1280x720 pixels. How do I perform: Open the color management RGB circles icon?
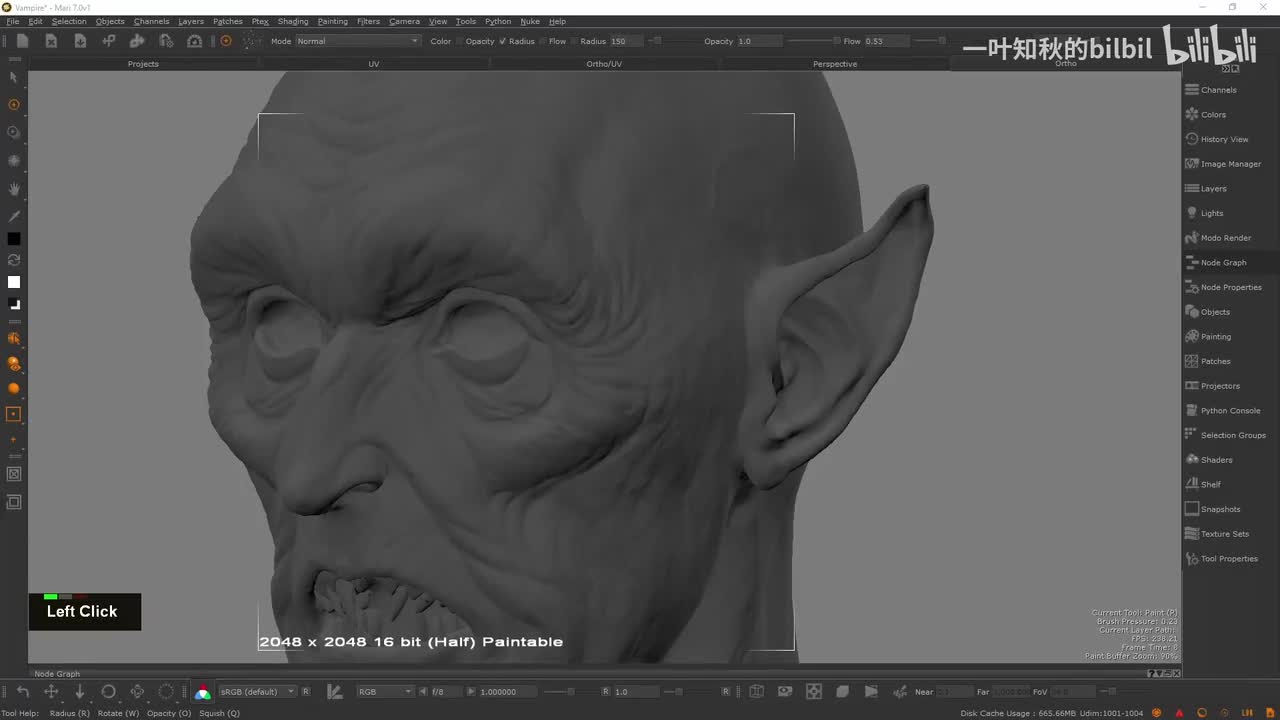pyautogui.click(x=203, y=692)
